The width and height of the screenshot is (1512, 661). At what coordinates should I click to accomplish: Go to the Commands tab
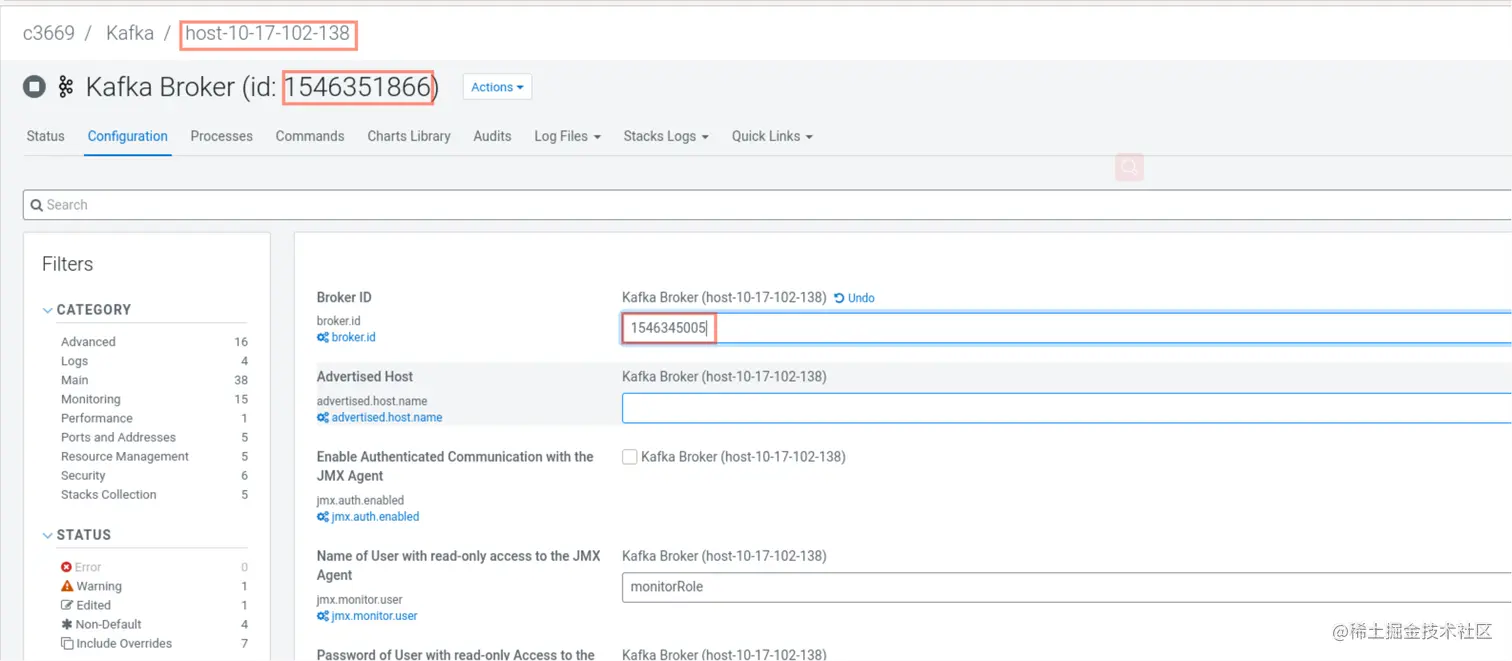coord(310,136)
